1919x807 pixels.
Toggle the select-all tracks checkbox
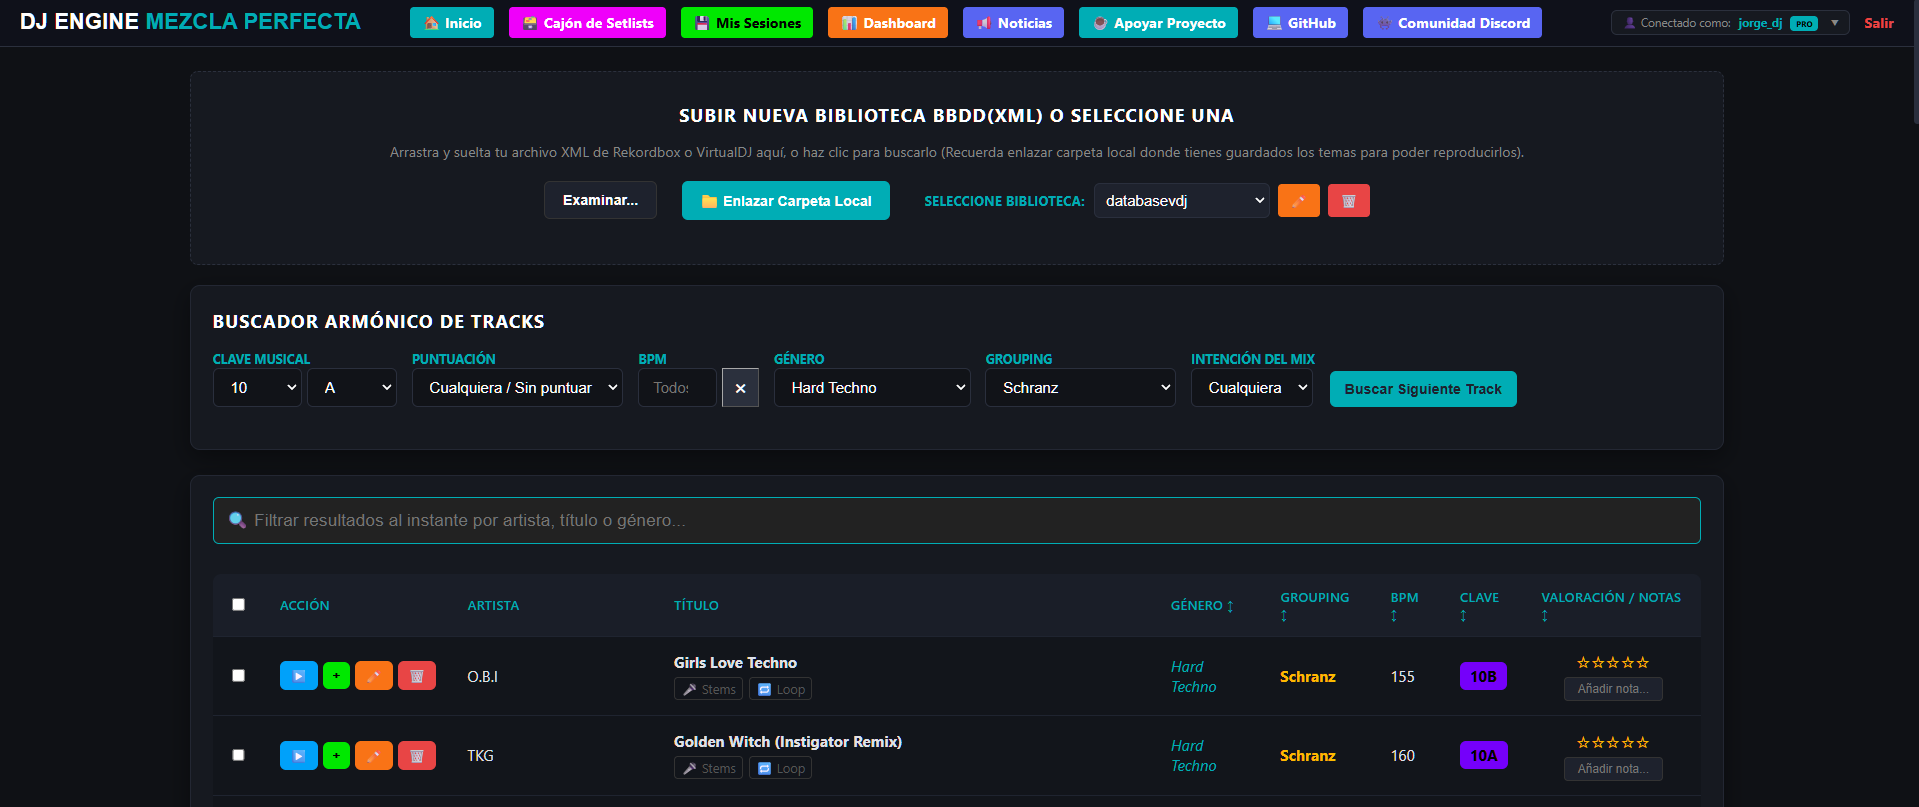point(238,604)
